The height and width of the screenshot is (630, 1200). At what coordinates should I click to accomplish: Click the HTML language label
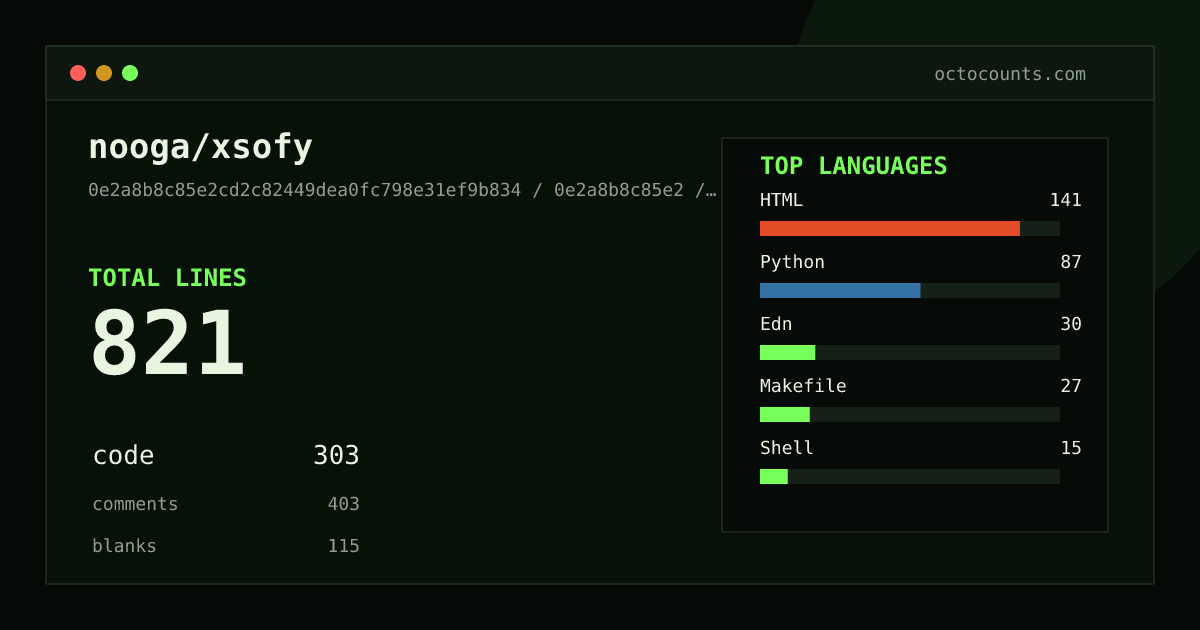(x=781, y=200)
